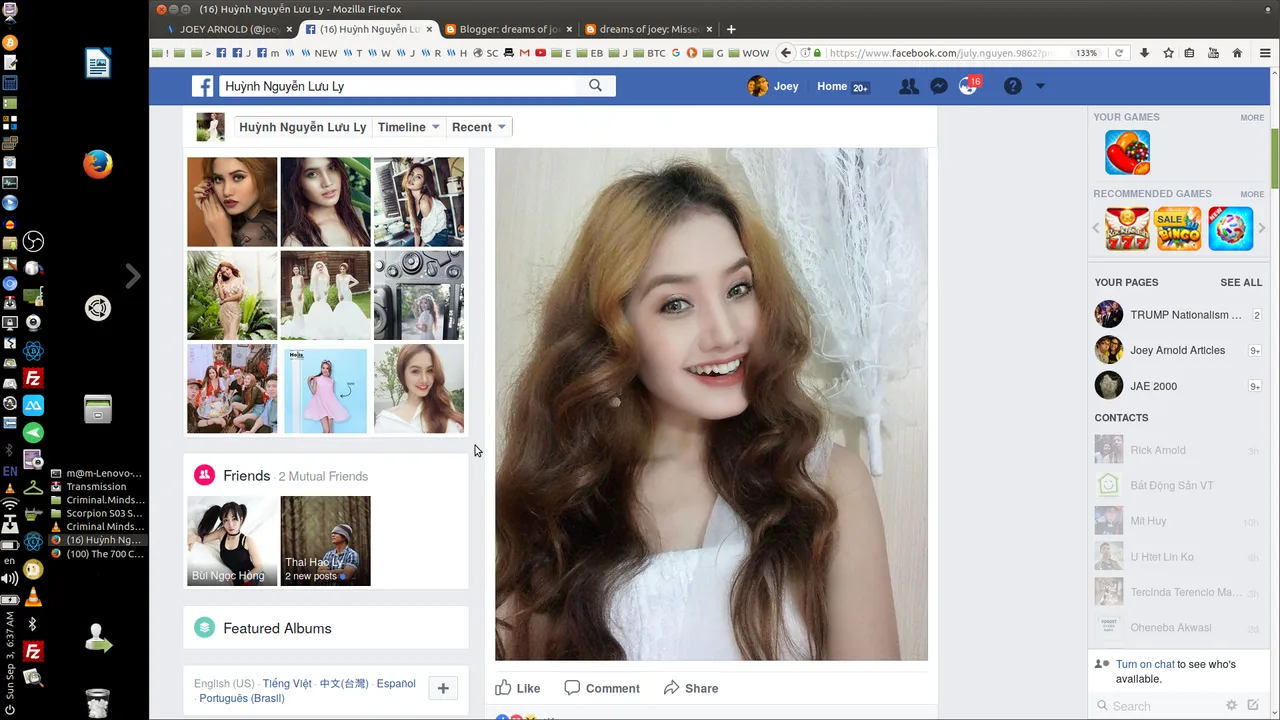This screenshot has width=1280, height=720.
Task: Open the TRUMP Nationalism page
Action: 1178,315
